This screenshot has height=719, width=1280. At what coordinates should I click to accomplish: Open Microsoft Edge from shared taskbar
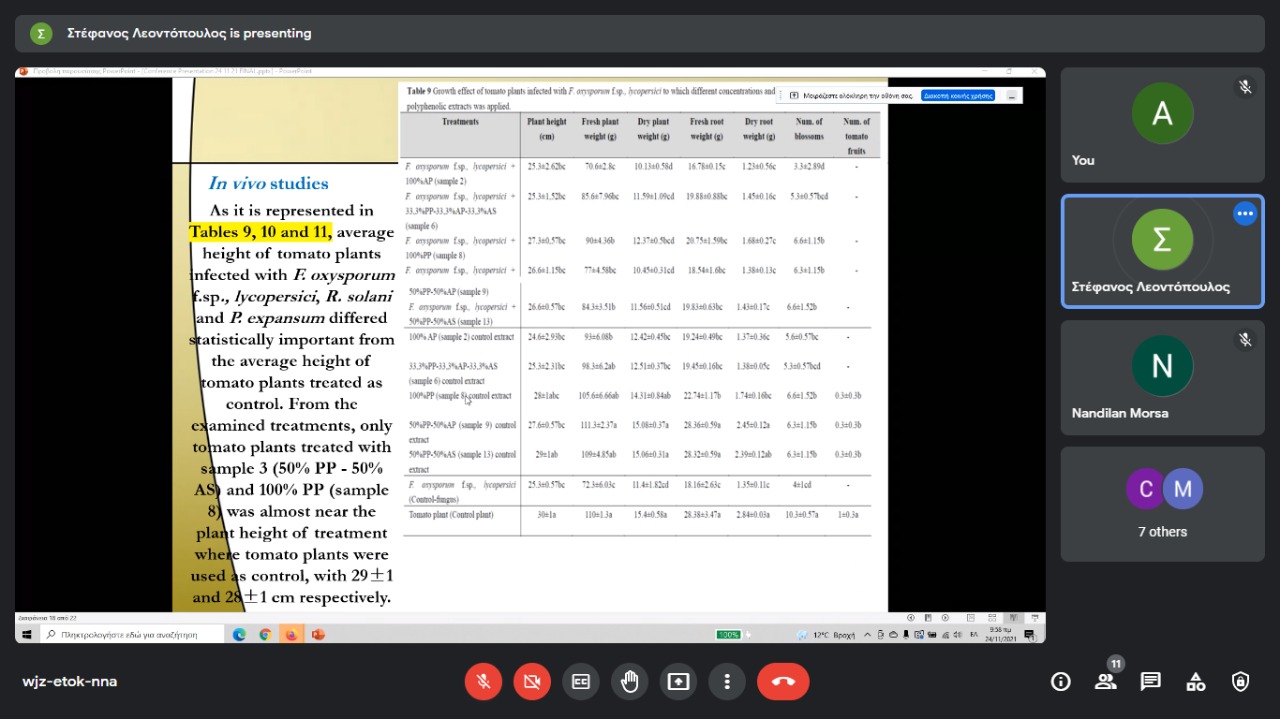point(239,634)
